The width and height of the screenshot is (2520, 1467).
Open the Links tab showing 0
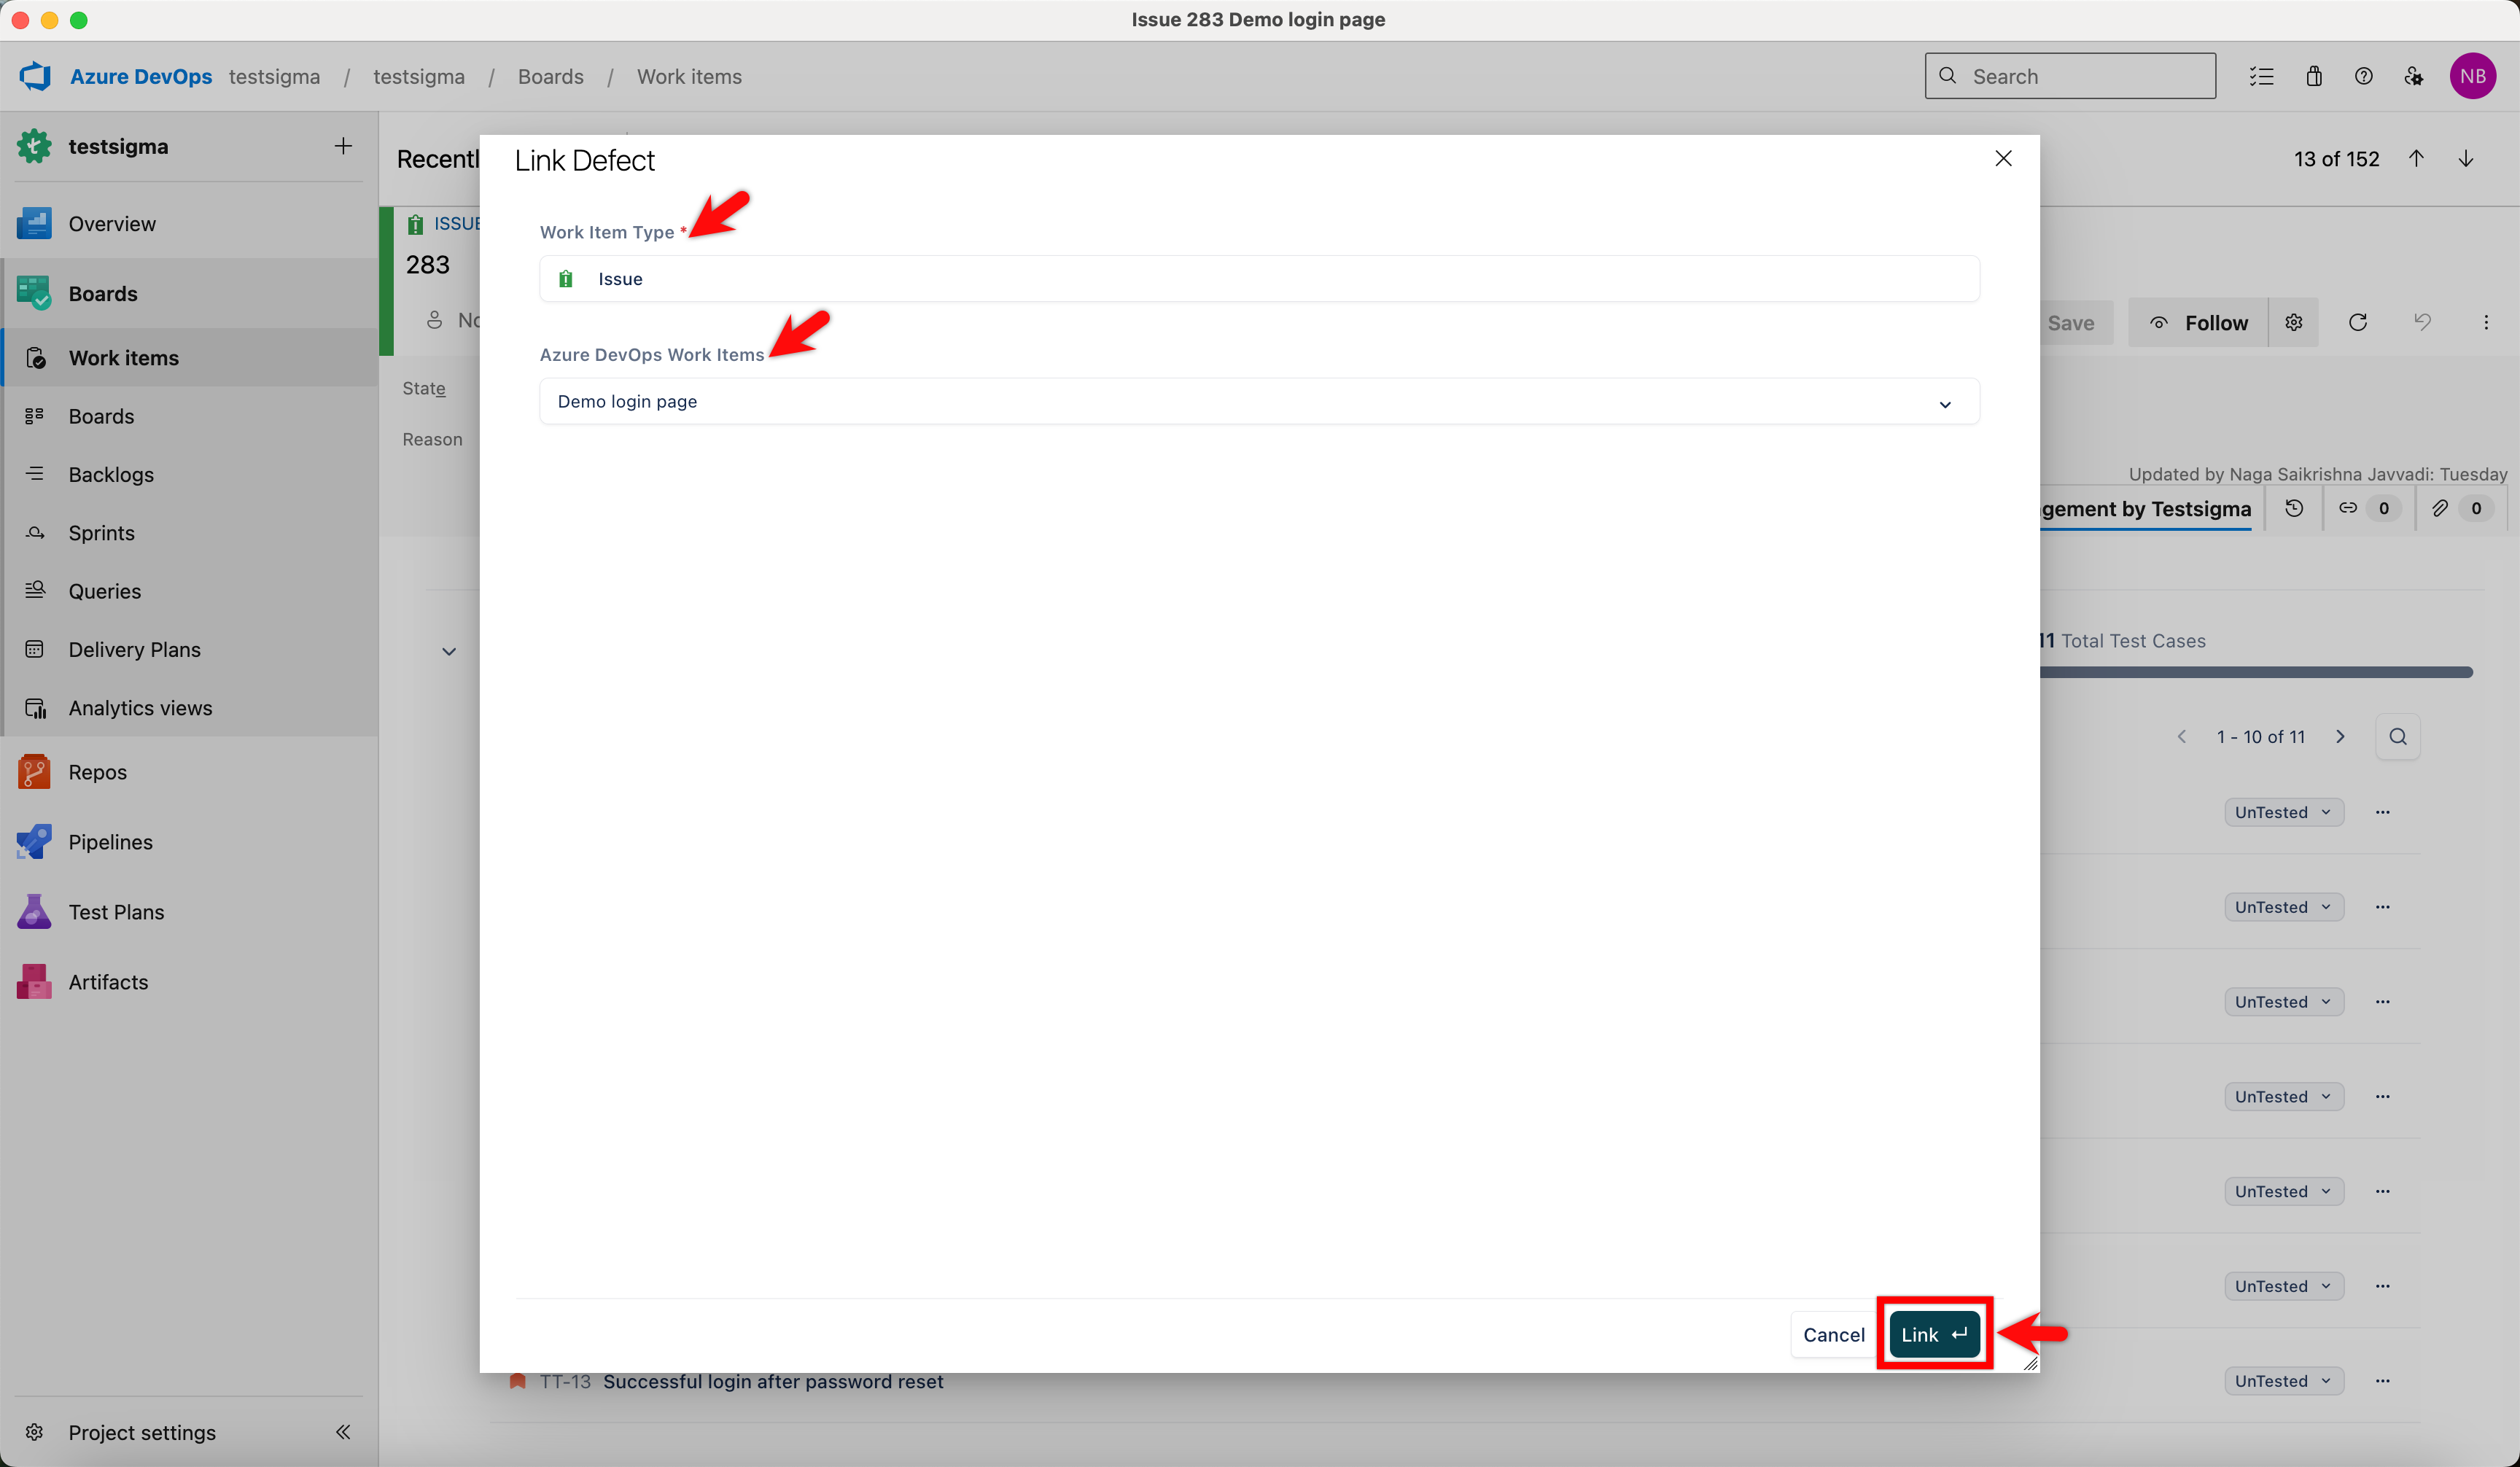pyautogui.click(x=2368, y=509)
